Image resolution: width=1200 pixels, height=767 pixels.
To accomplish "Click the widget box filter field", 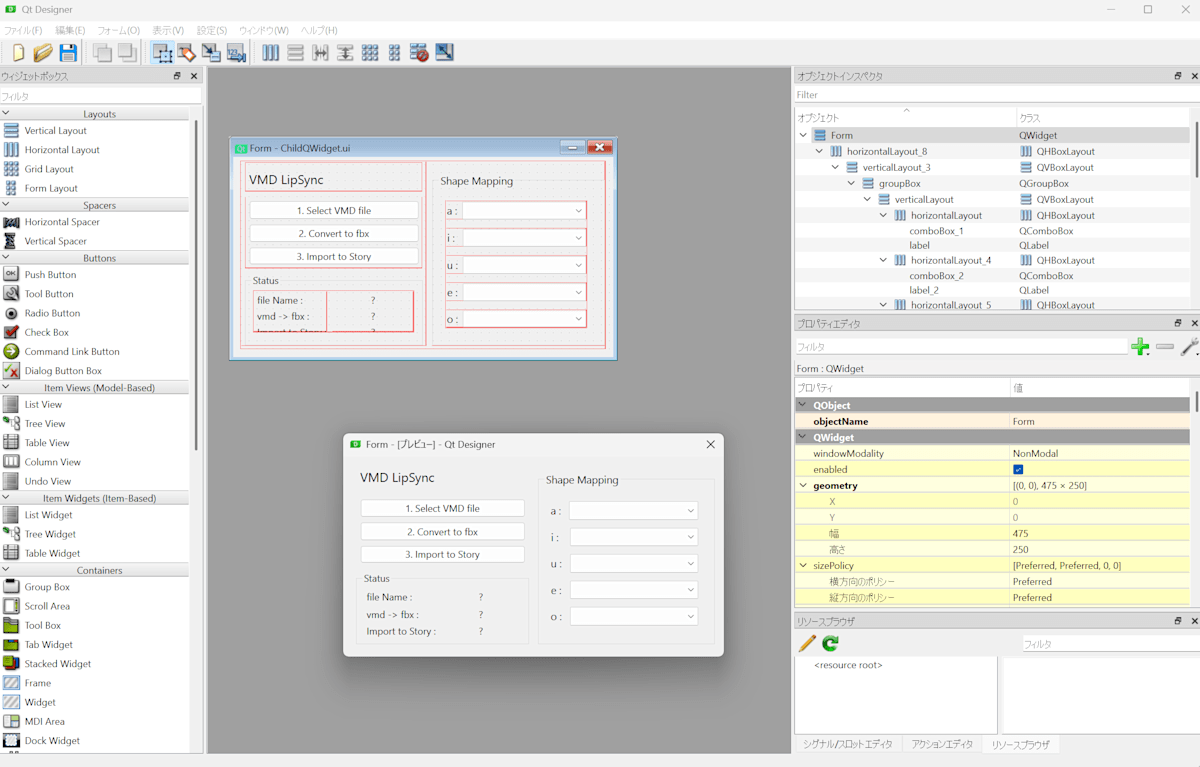I will [100, 97].
